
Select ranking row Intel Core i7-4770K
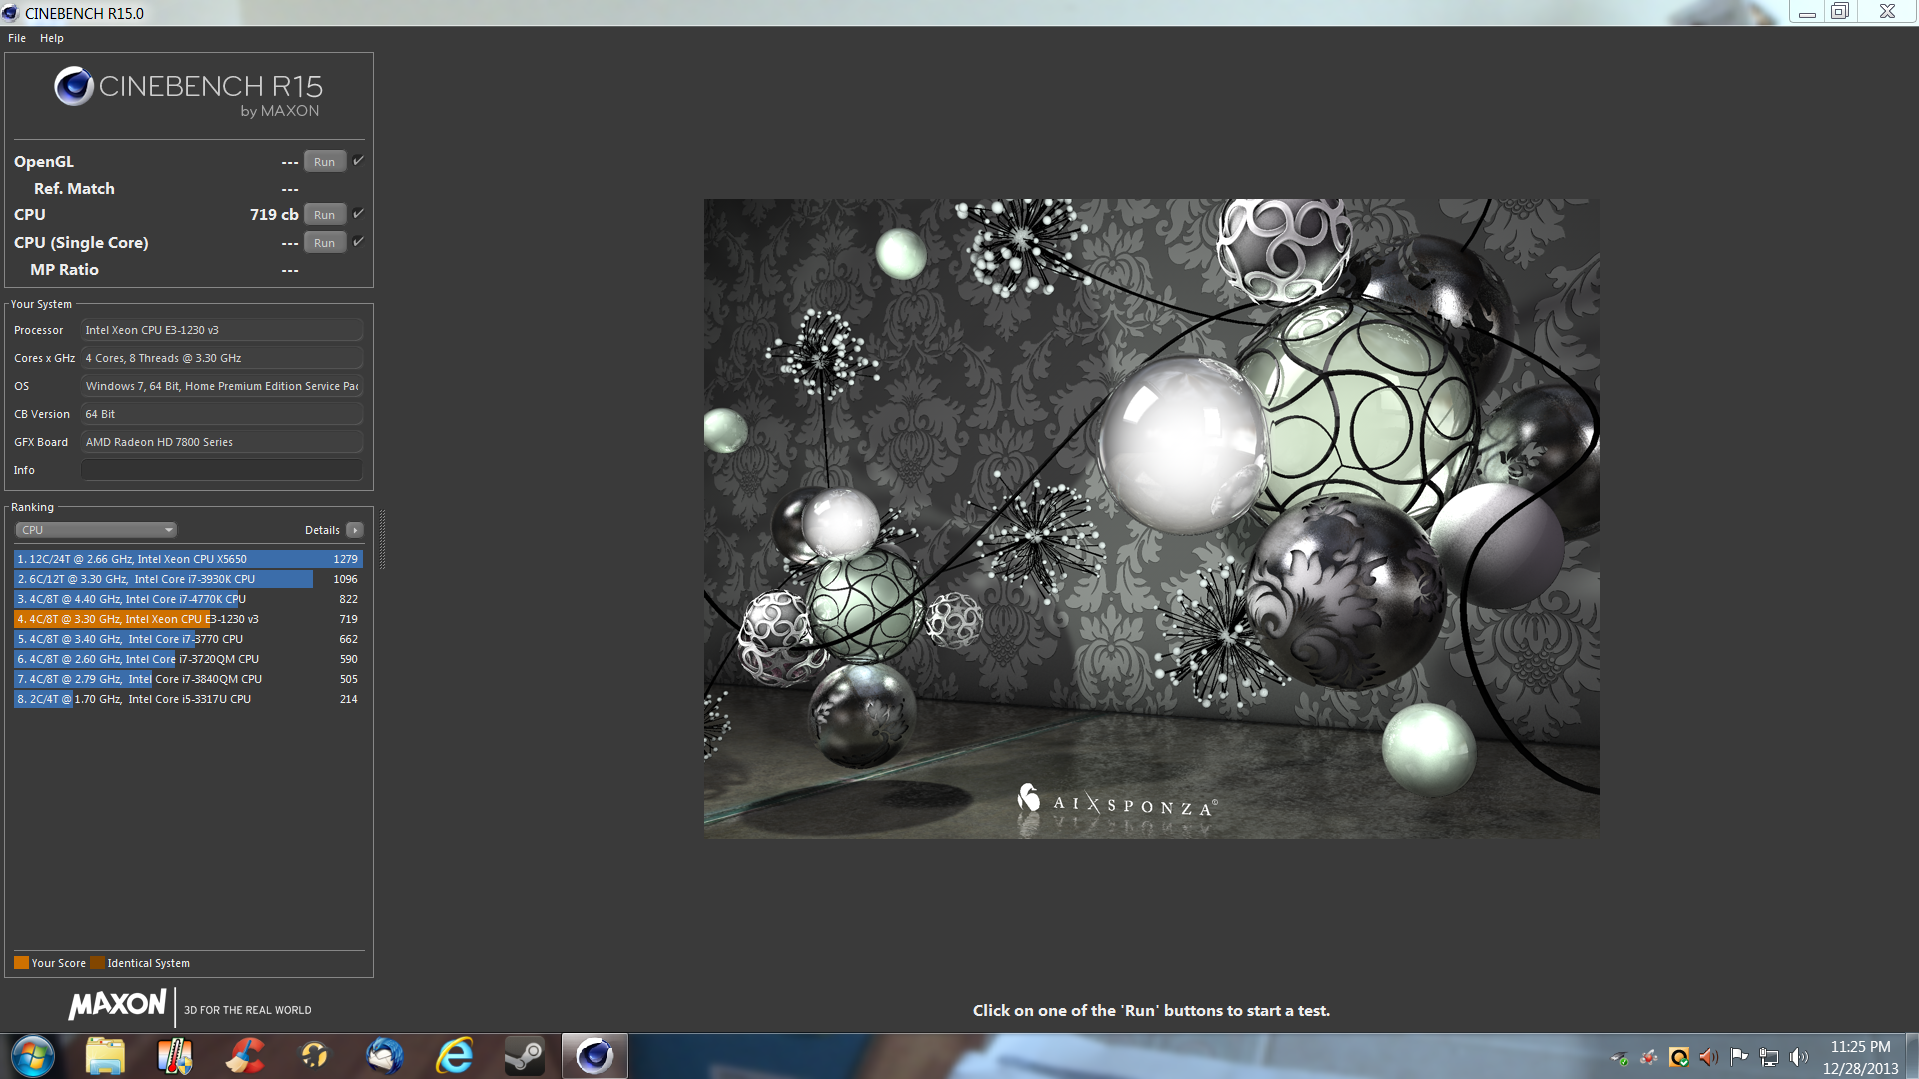pos(188,599)
